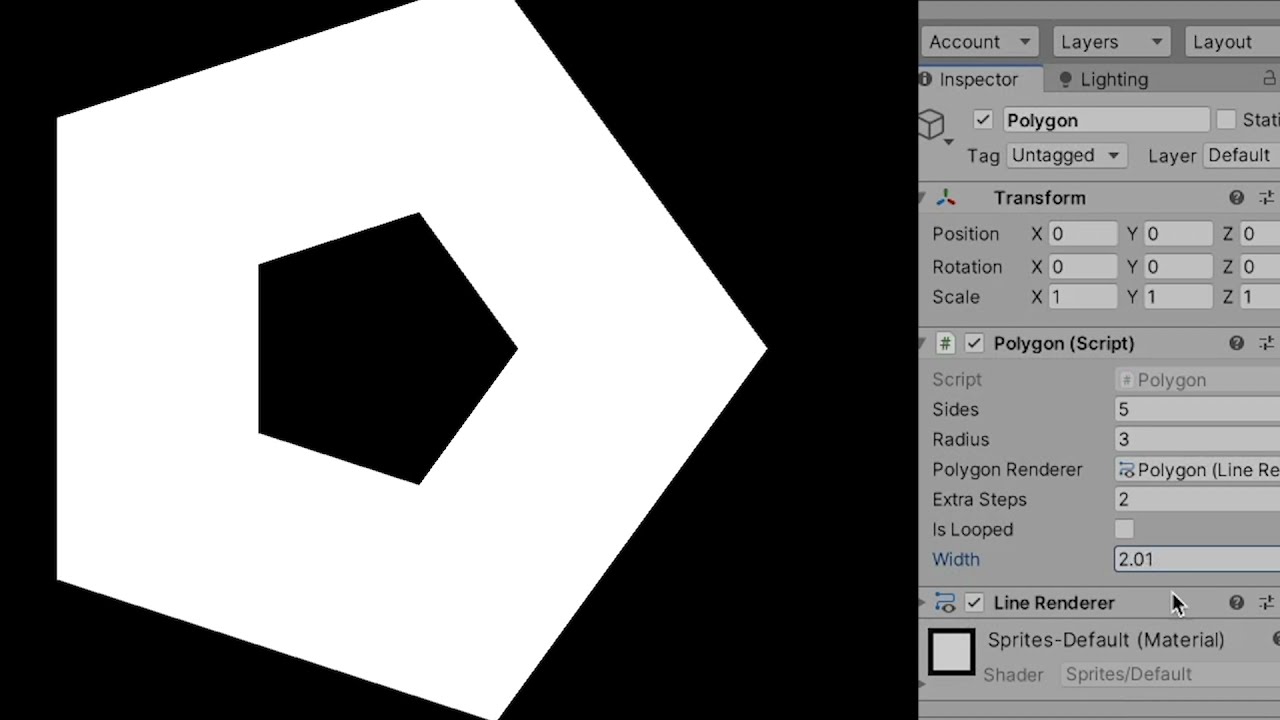Click the Rotation label in Transform
Image resolution: width=1280 pixels, height=720 pixels.
tap(967, 267)
